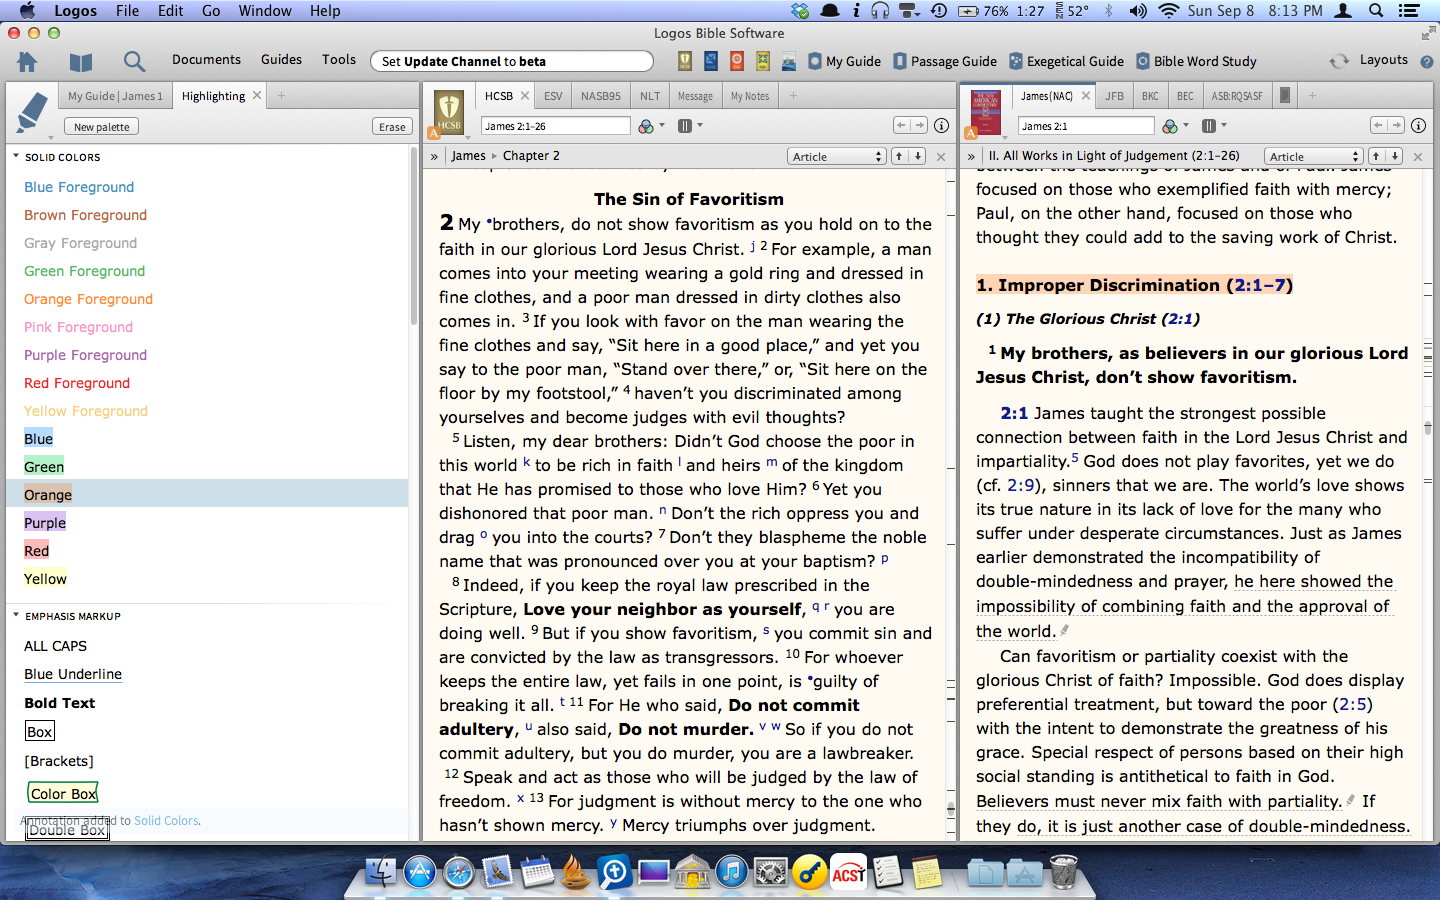Screen dimensions: 1440x900
Task: Collapse the EMPHASIS MARKUP section
Action: click(x=16, y=616)
